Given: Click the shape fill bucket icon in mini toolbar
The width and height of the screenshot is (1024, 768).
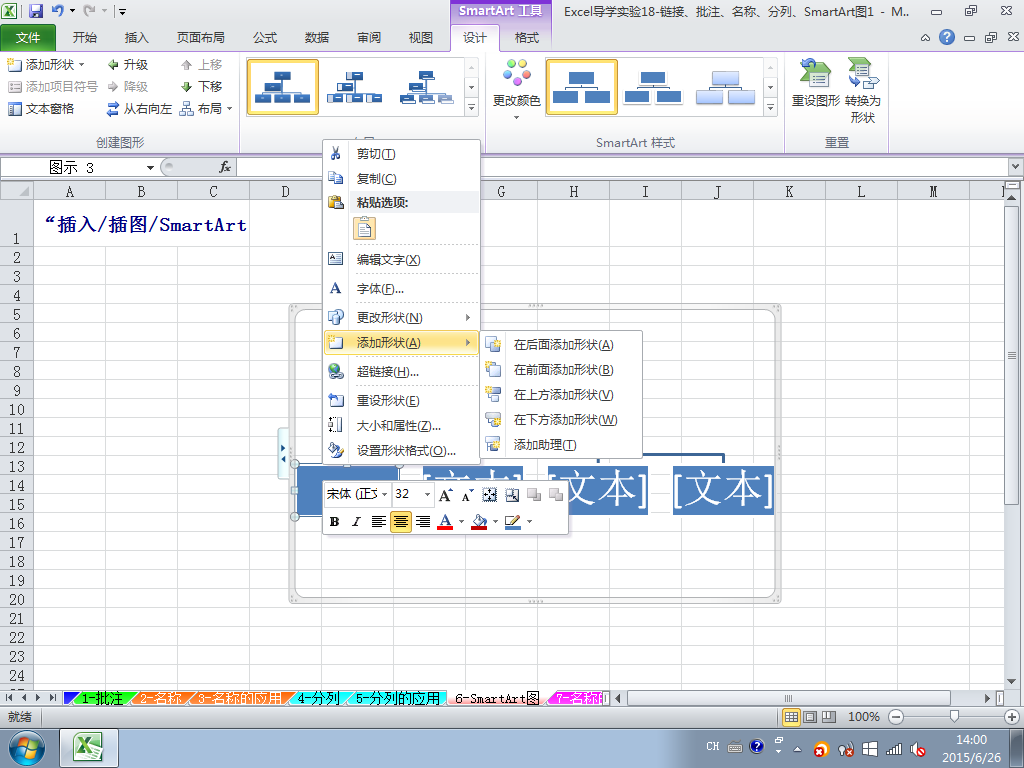Looking at the screenshot, I should [479, 521].
